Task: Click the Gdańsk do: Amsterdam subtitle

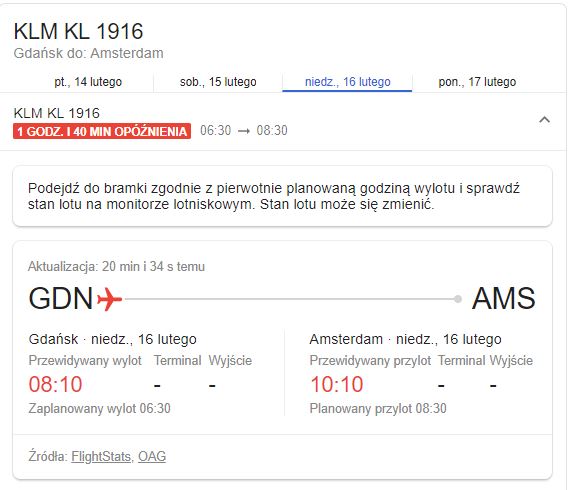Action: pos(88,53)
